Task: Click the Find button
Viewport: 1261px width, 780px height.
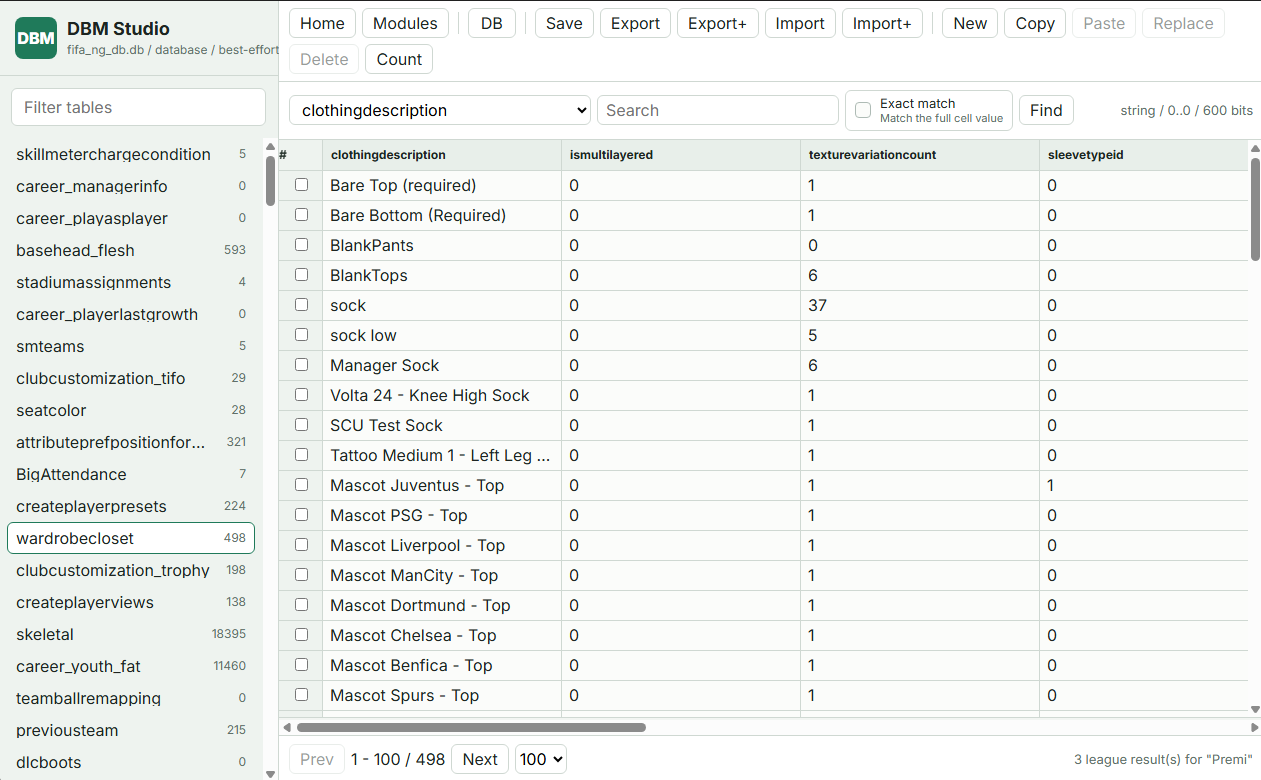Action: 1046,110
